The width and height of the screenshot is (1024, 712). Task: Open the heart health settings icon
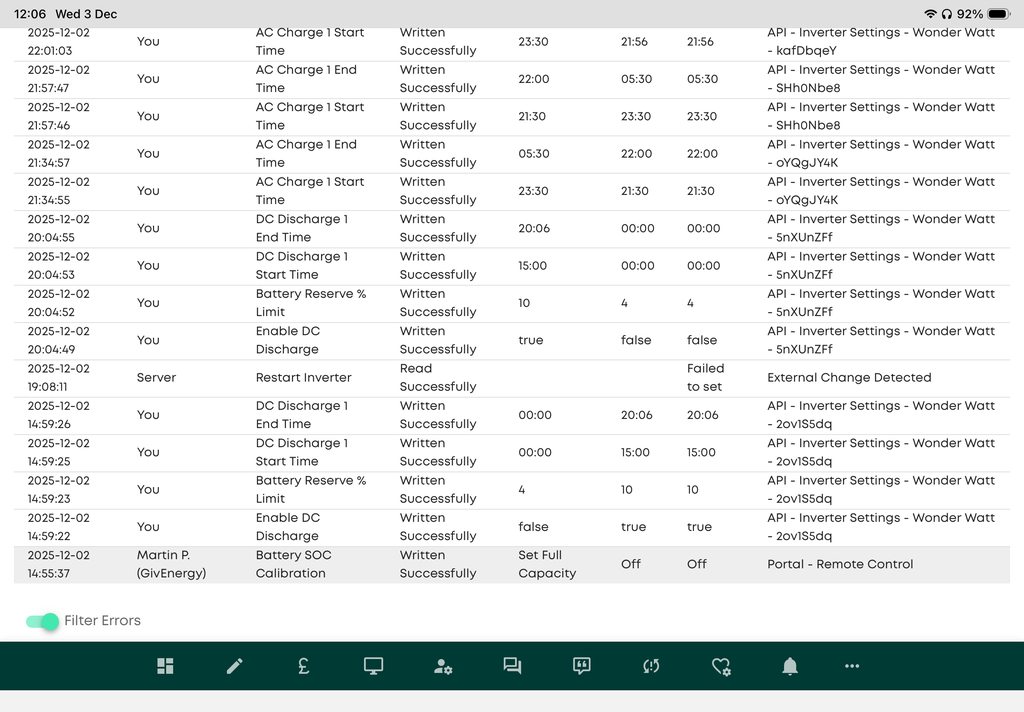(x=721, y=666)
